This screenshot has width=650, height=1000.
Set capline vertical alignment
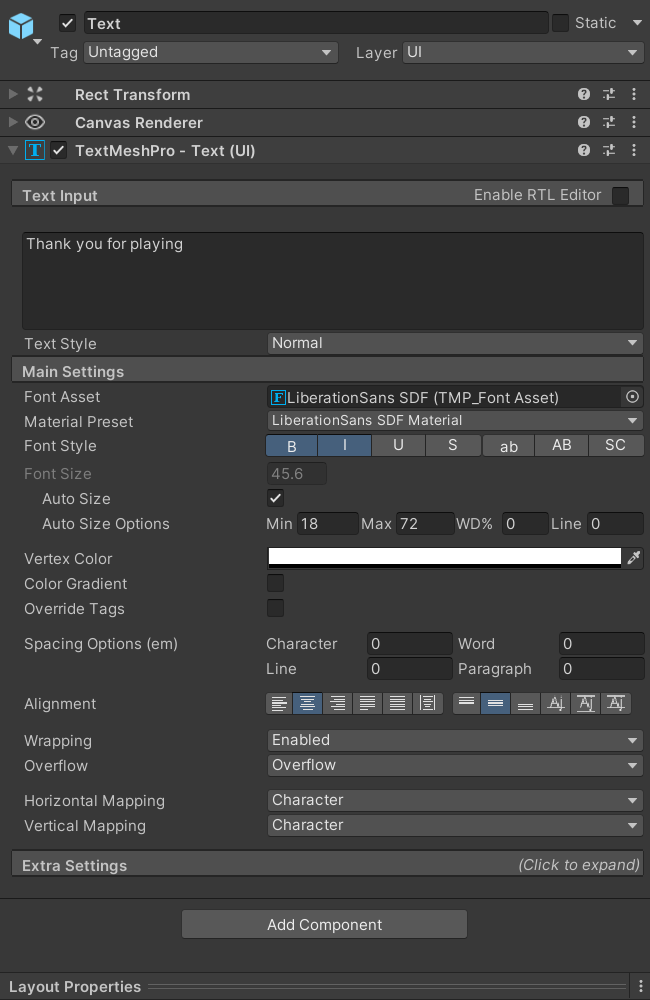(616, 703)
